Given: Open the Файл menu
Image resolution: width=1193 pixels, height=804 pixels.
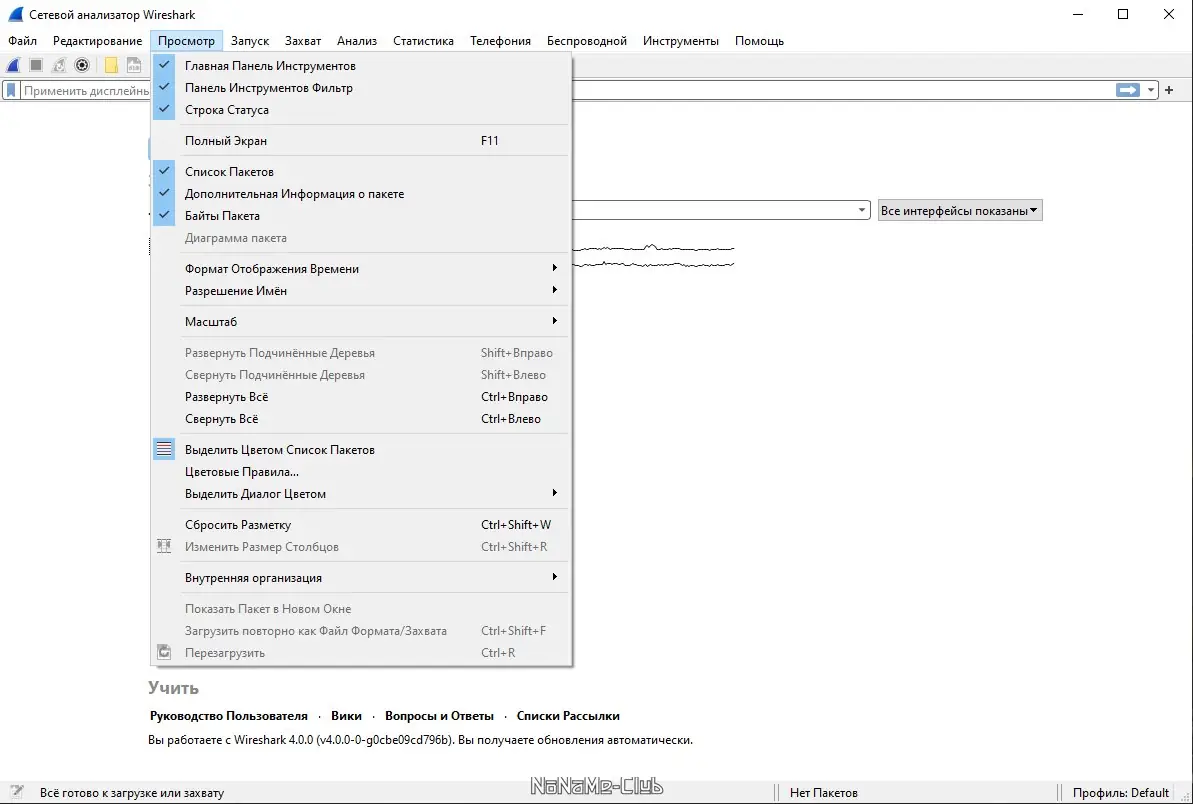Looking at the screenshot, I should 23,41.
